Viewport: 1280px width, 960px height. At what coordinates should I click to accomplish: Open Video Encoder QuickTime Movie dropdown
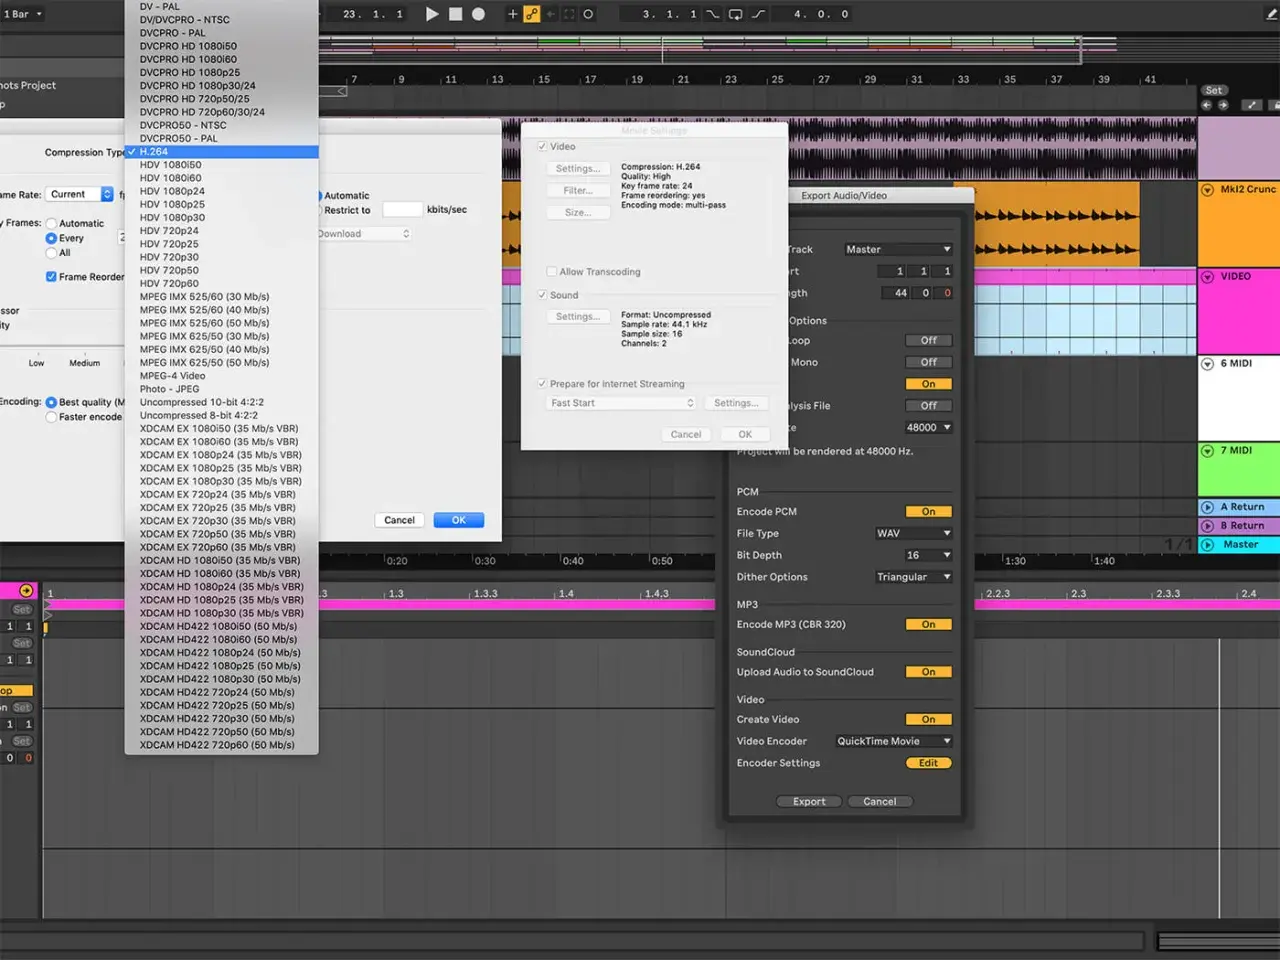pos(894,741)
